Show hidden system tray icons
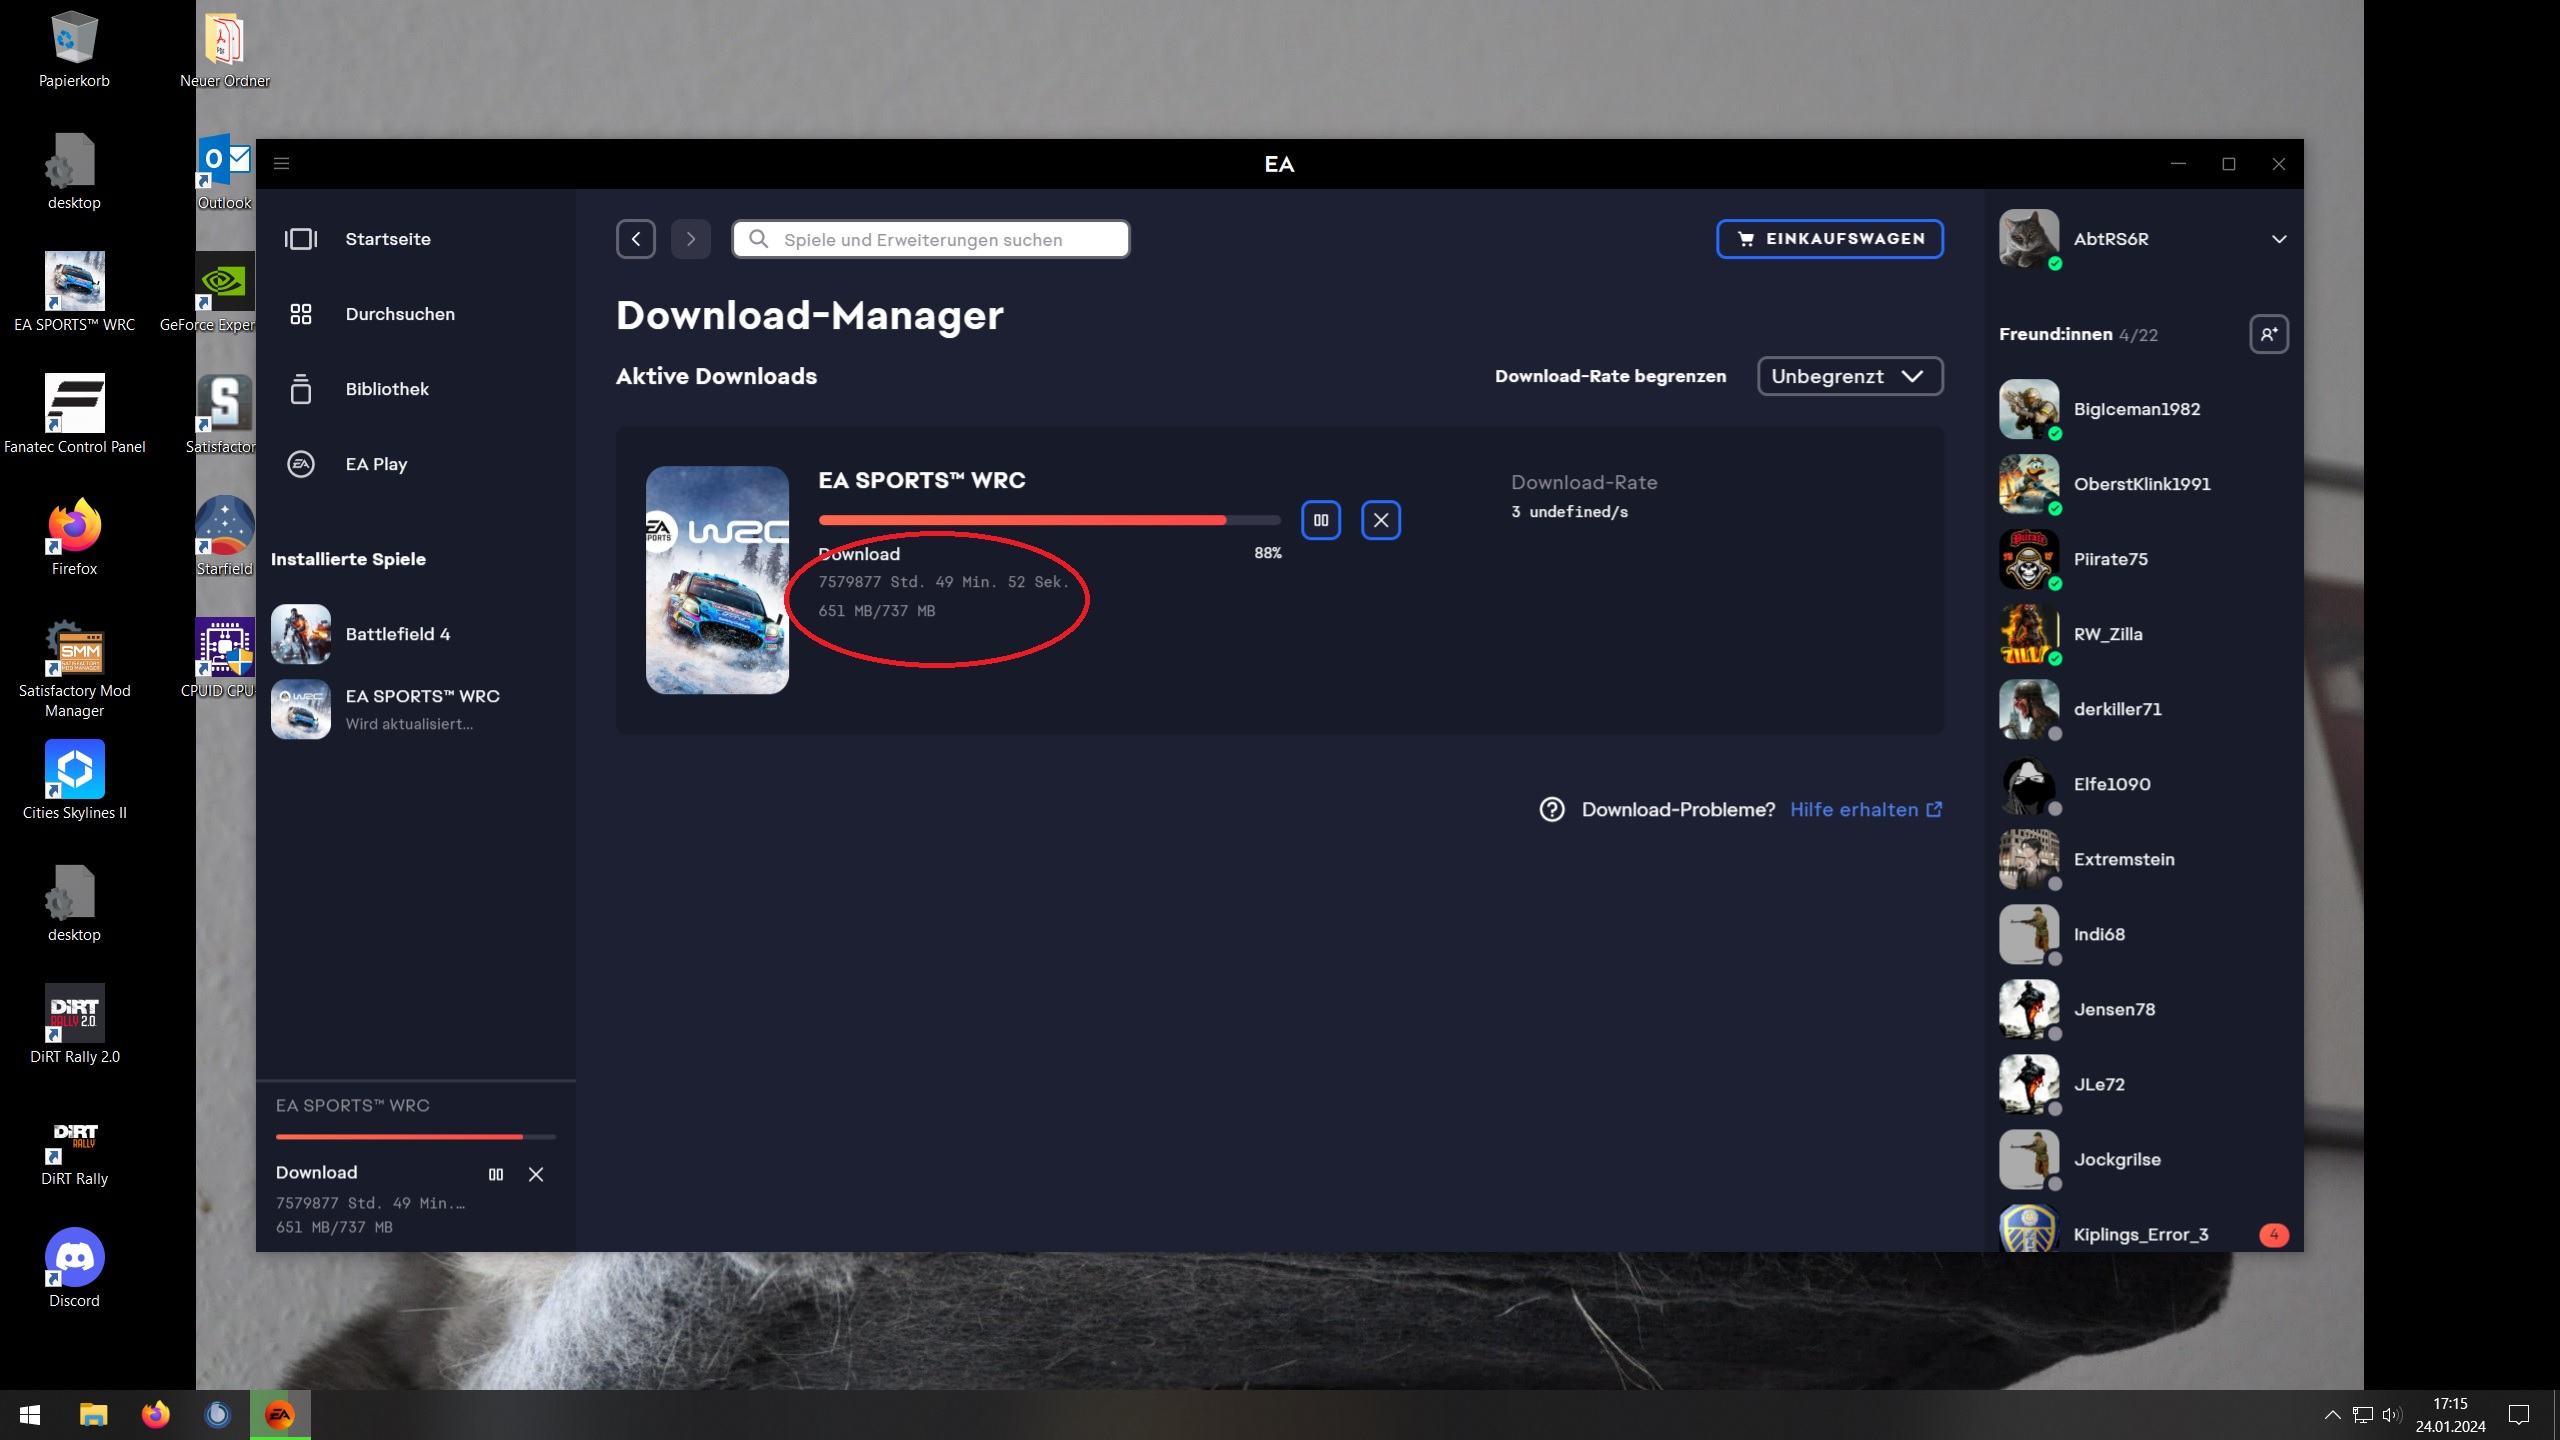The image size is (2560, 1440). pos(2332,1415)
